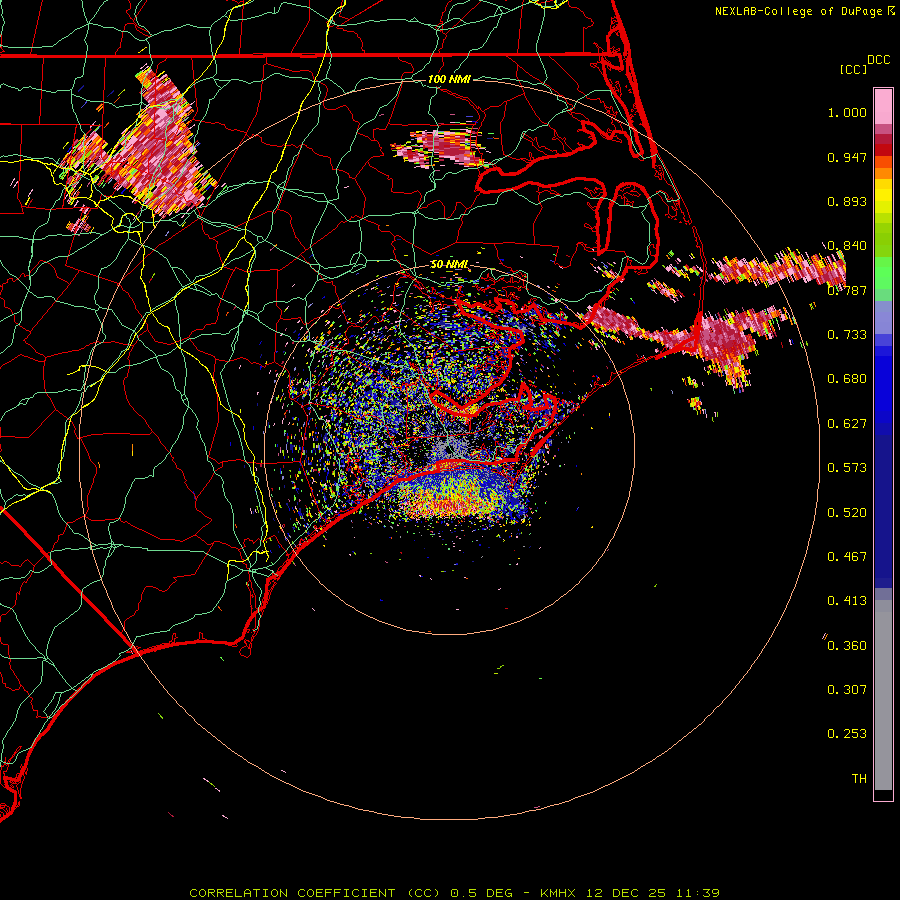Click the 50 NMI range ring label

pyautogui.click(x=449, y=264)
